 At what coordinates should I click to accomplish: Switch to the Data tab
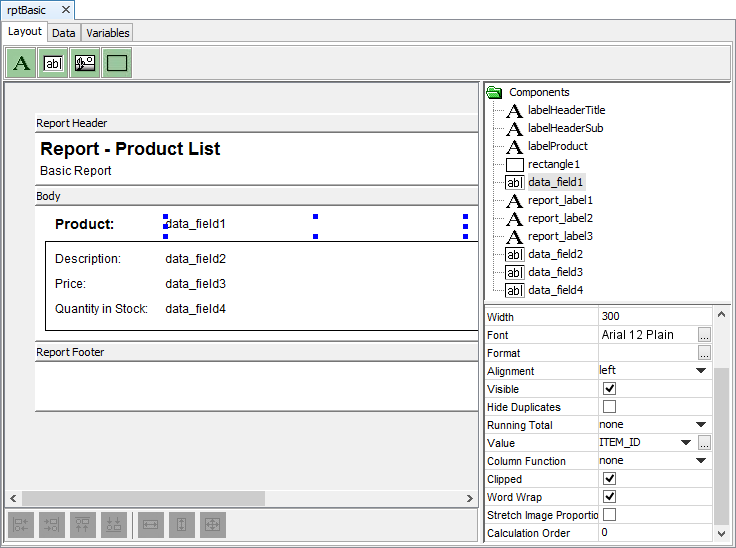[x=63, y=33]
